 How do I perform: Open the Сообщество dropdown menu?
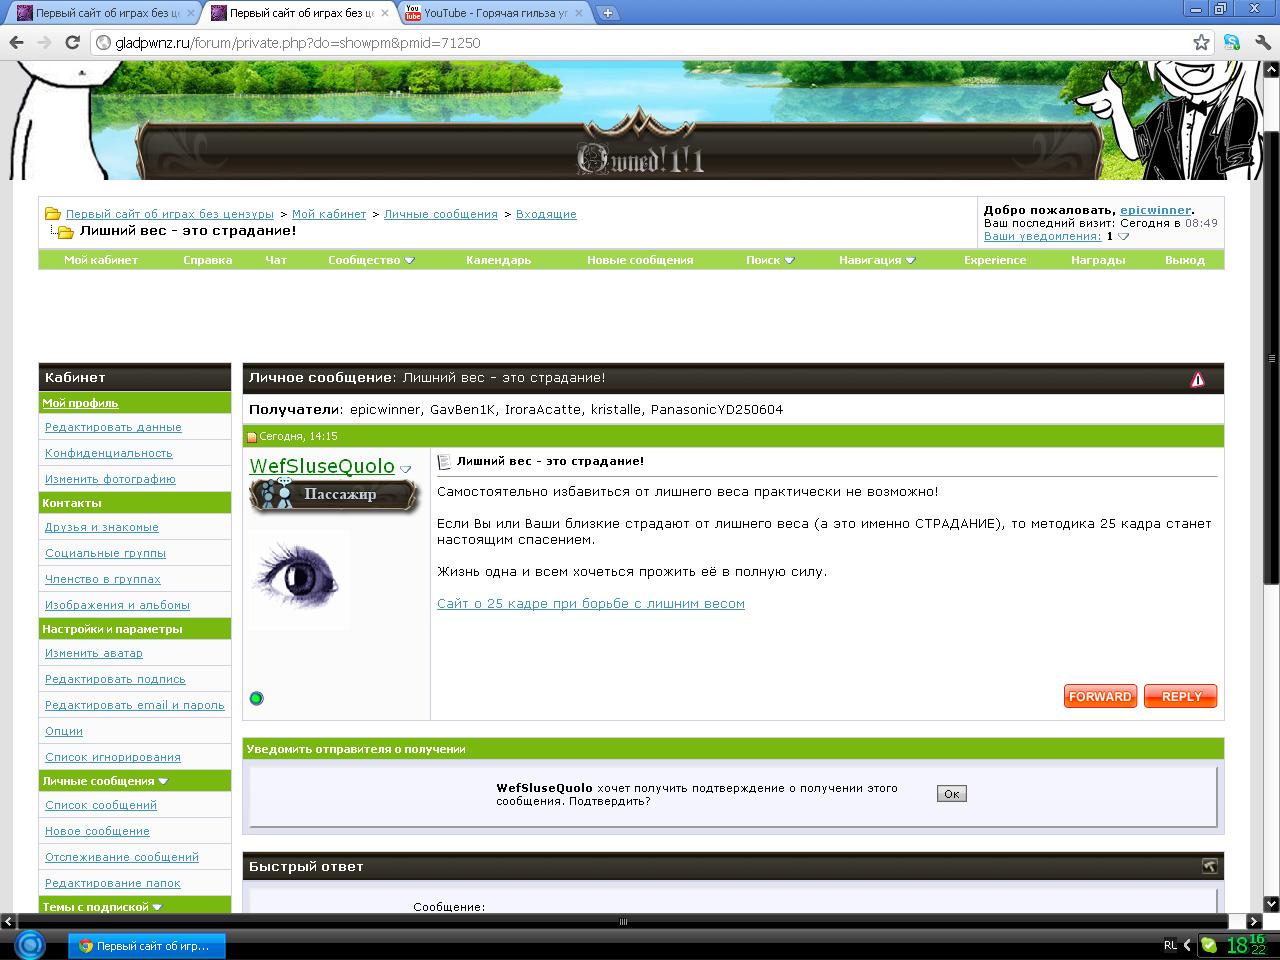(x=371, y=260)
